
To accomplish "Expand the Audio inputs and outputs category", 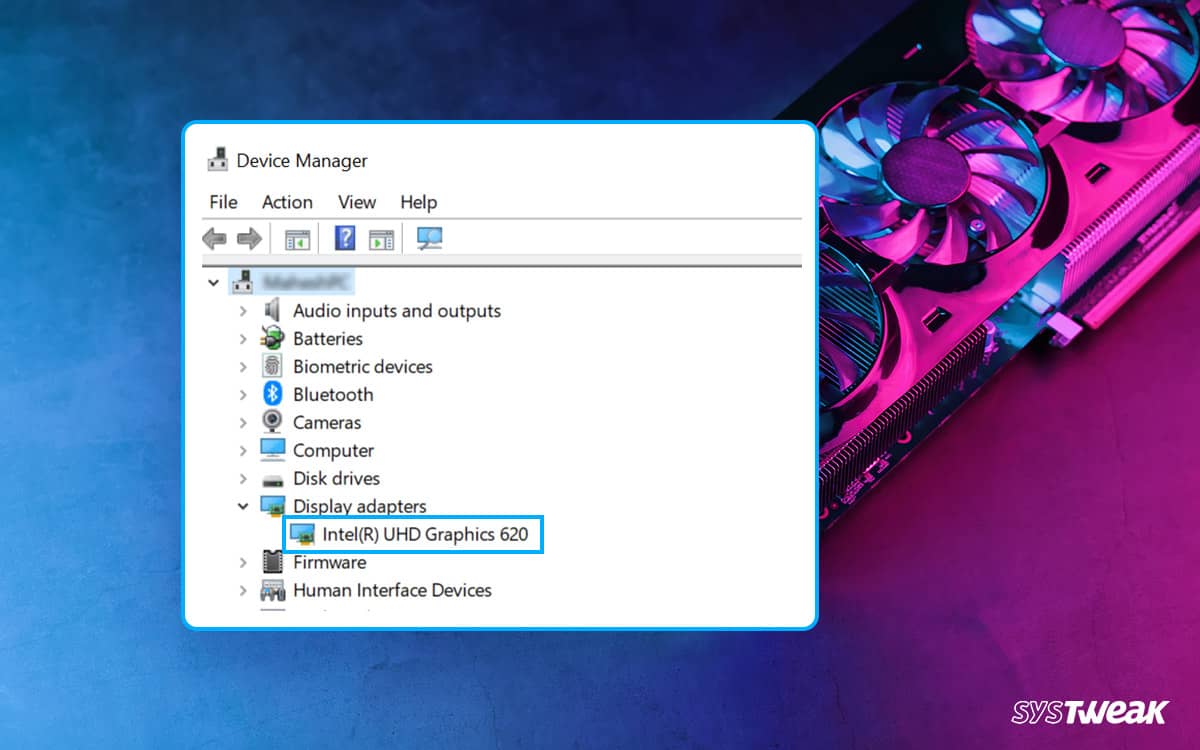I will coord(245,311).
